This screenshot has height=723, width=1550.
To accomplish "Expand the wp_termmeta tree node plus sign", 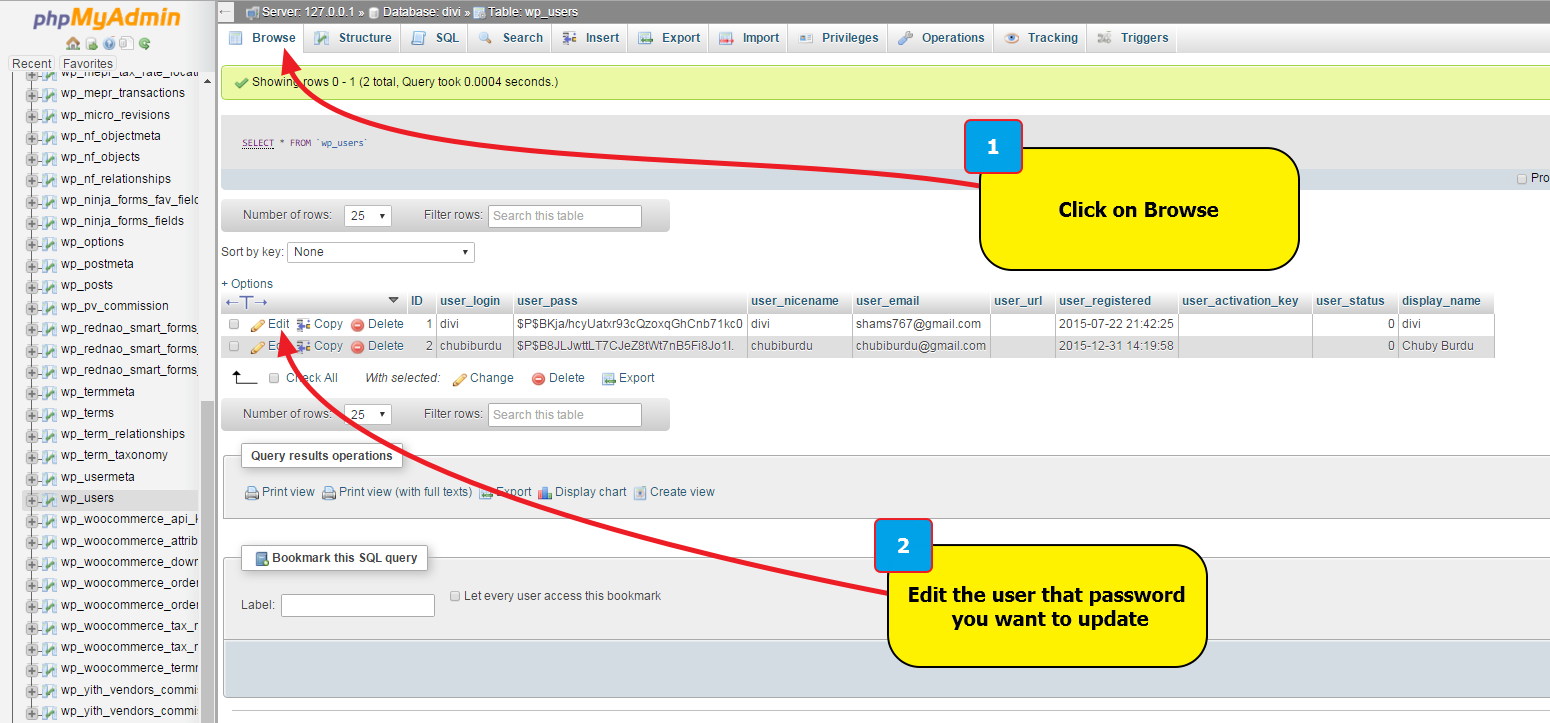I will [31, 393].
